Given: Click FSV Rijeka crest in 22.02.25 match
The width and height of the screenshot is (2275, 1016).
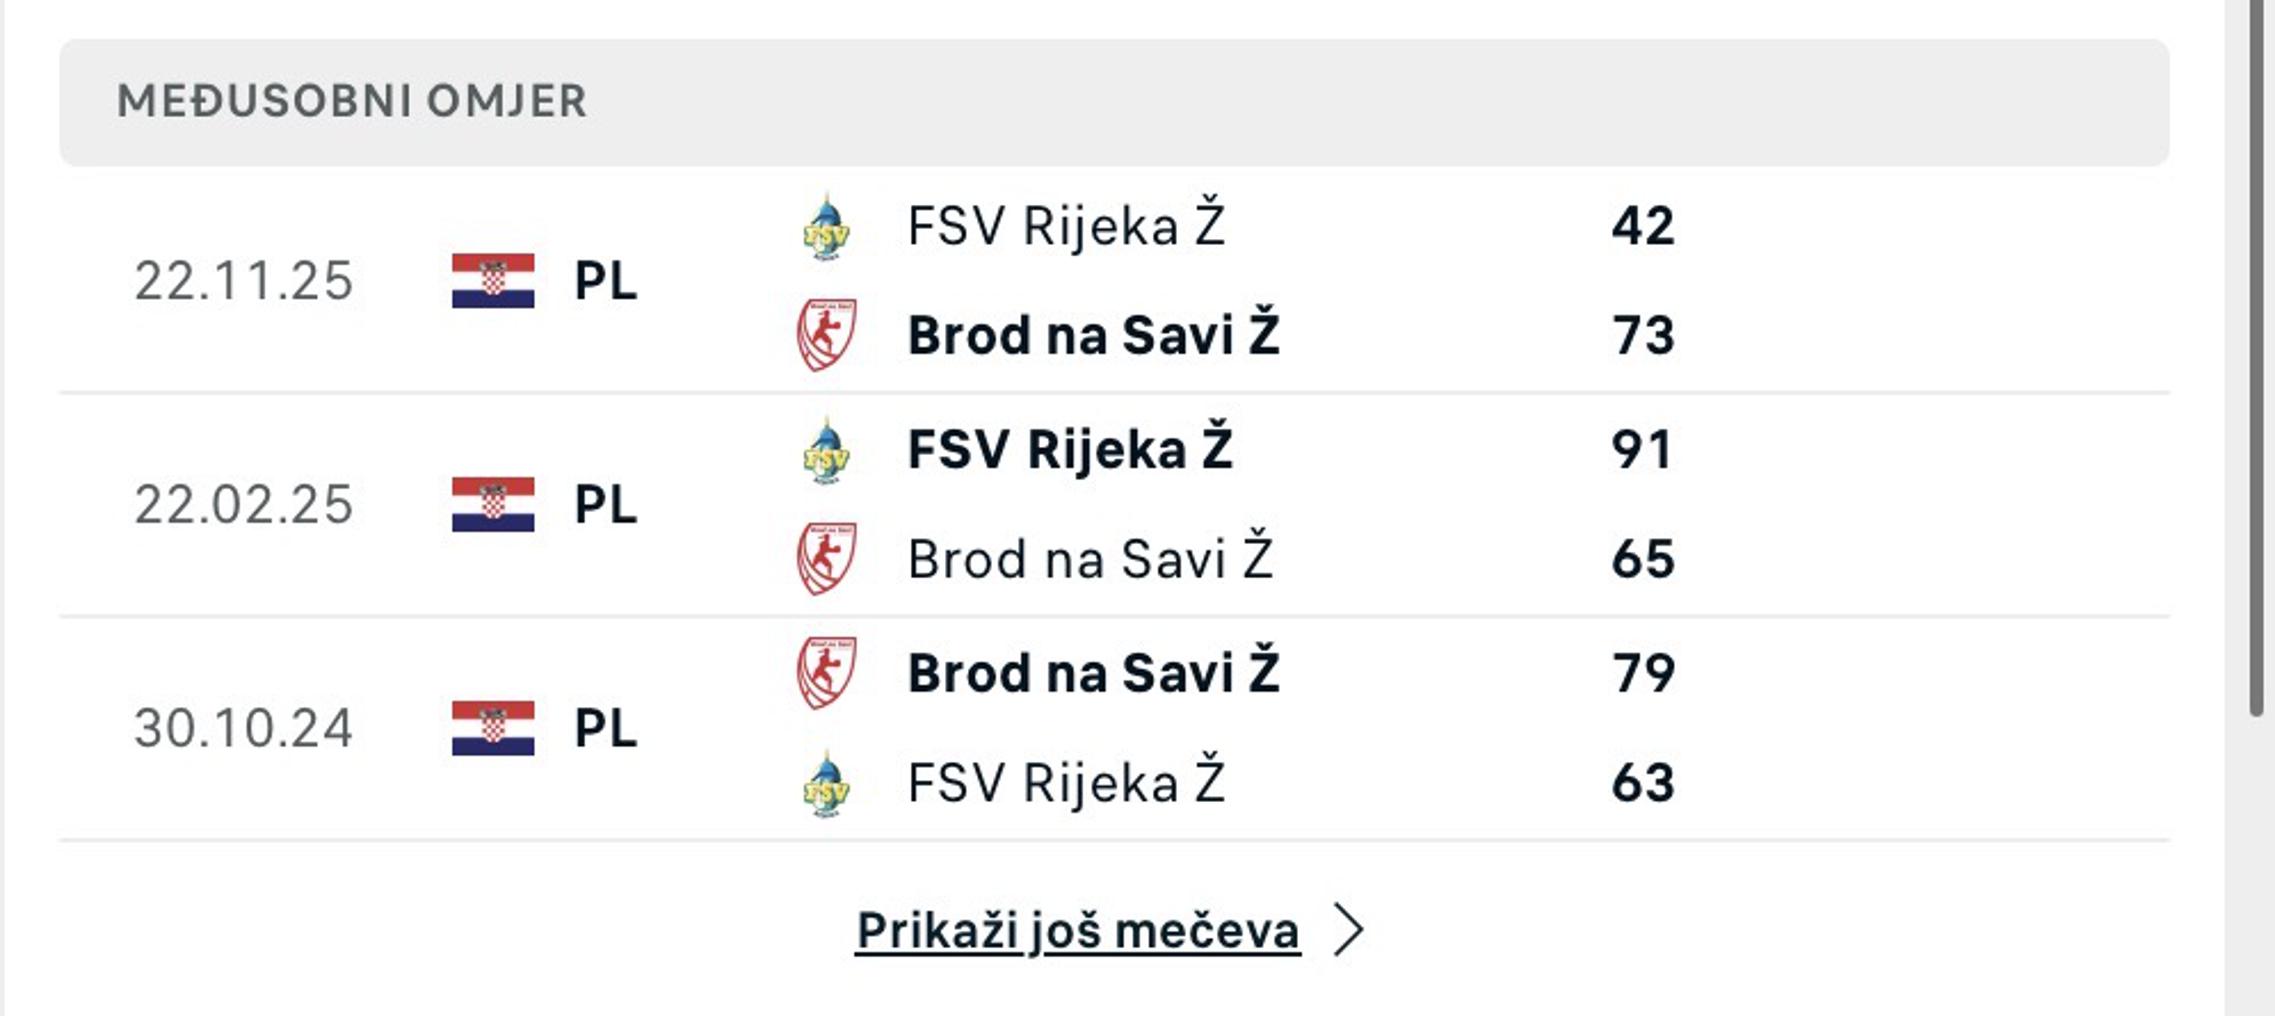Looking at the screenshot, I should click(826, 451).
